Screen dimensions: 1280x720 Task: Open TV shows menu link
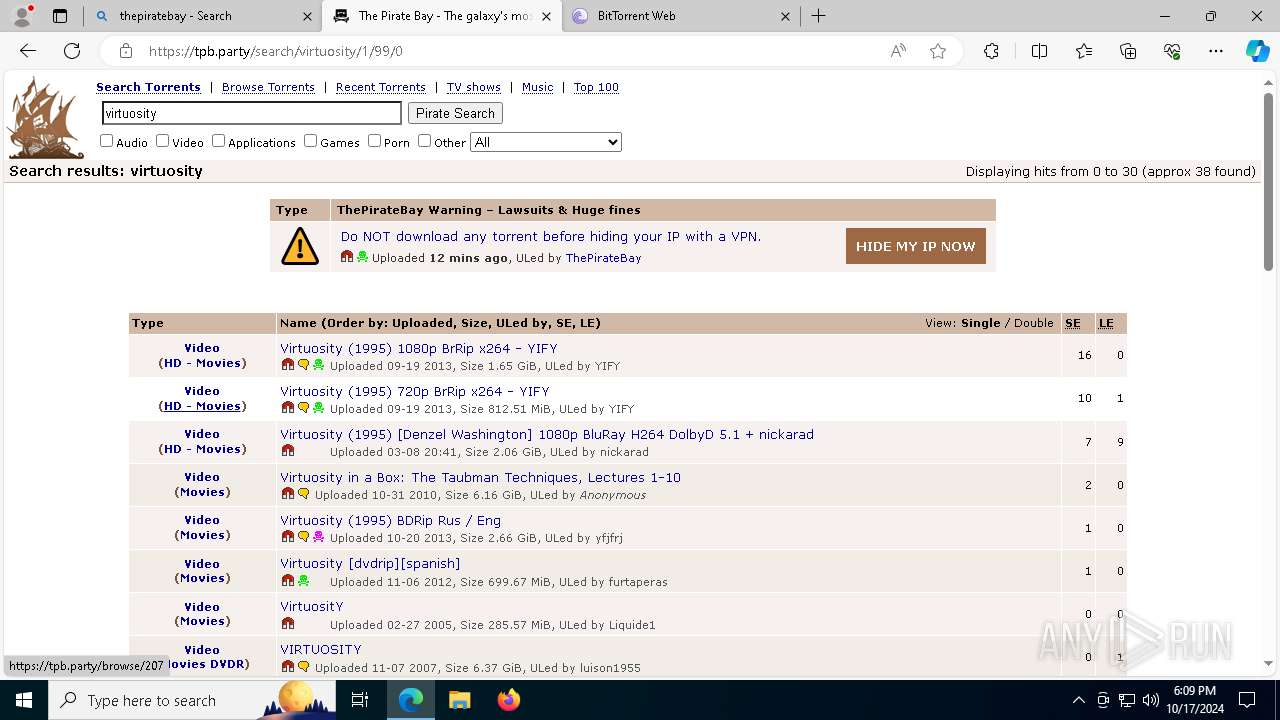click(x=473, y=87)
